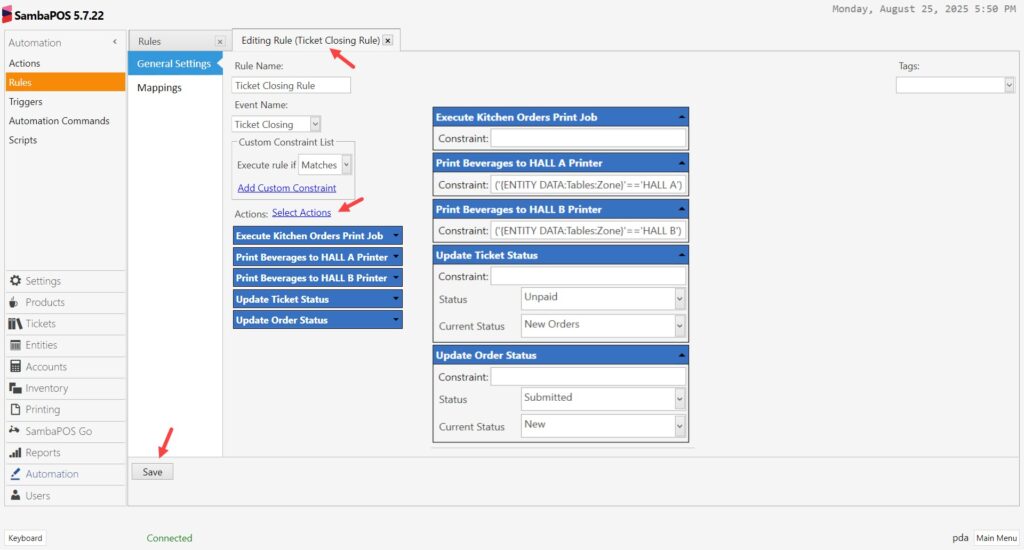This screenshot has height=550, width=1024.
Task: Open the General Settings section
Action: tap(174, 63)
